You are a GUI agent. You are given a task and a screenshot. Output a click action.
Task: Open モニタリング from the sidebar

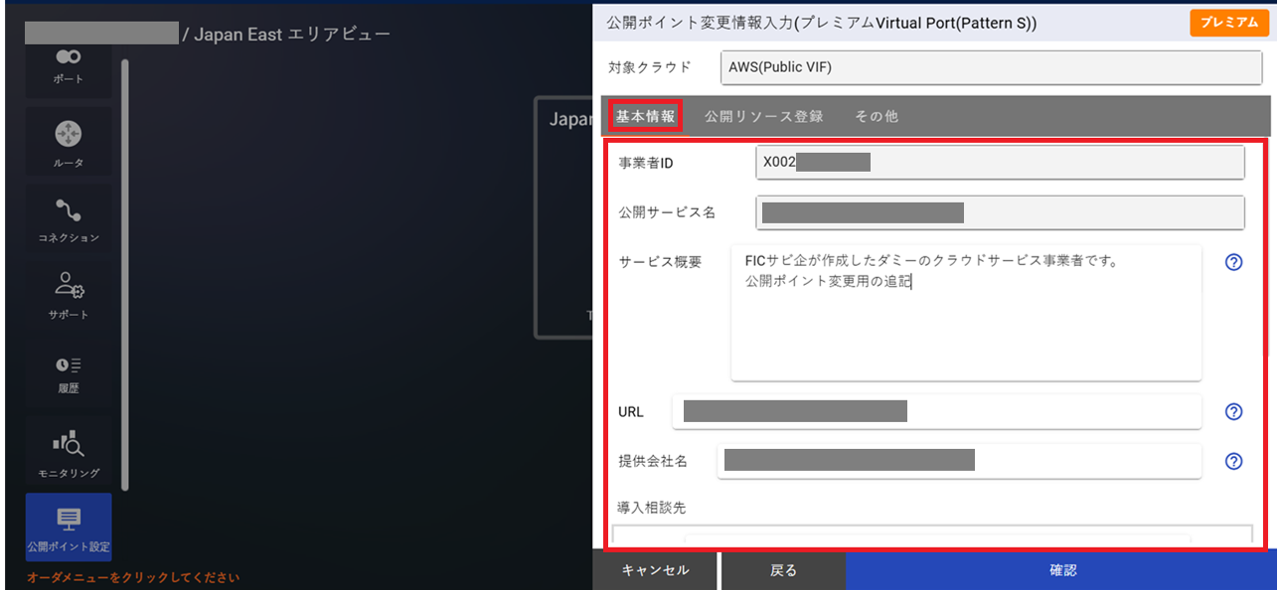pyautogui.click(x=68, y=450)
